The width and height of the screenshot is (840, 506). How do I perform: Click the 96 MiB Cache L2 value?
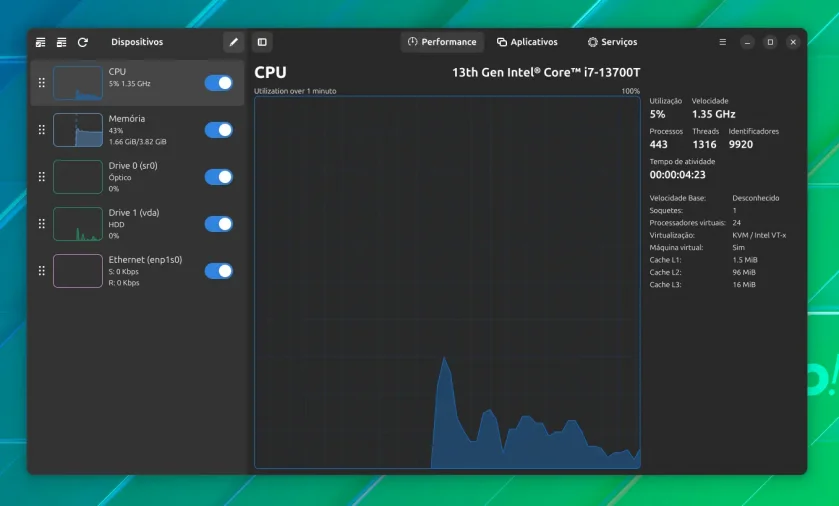click(x=744, y=272)
